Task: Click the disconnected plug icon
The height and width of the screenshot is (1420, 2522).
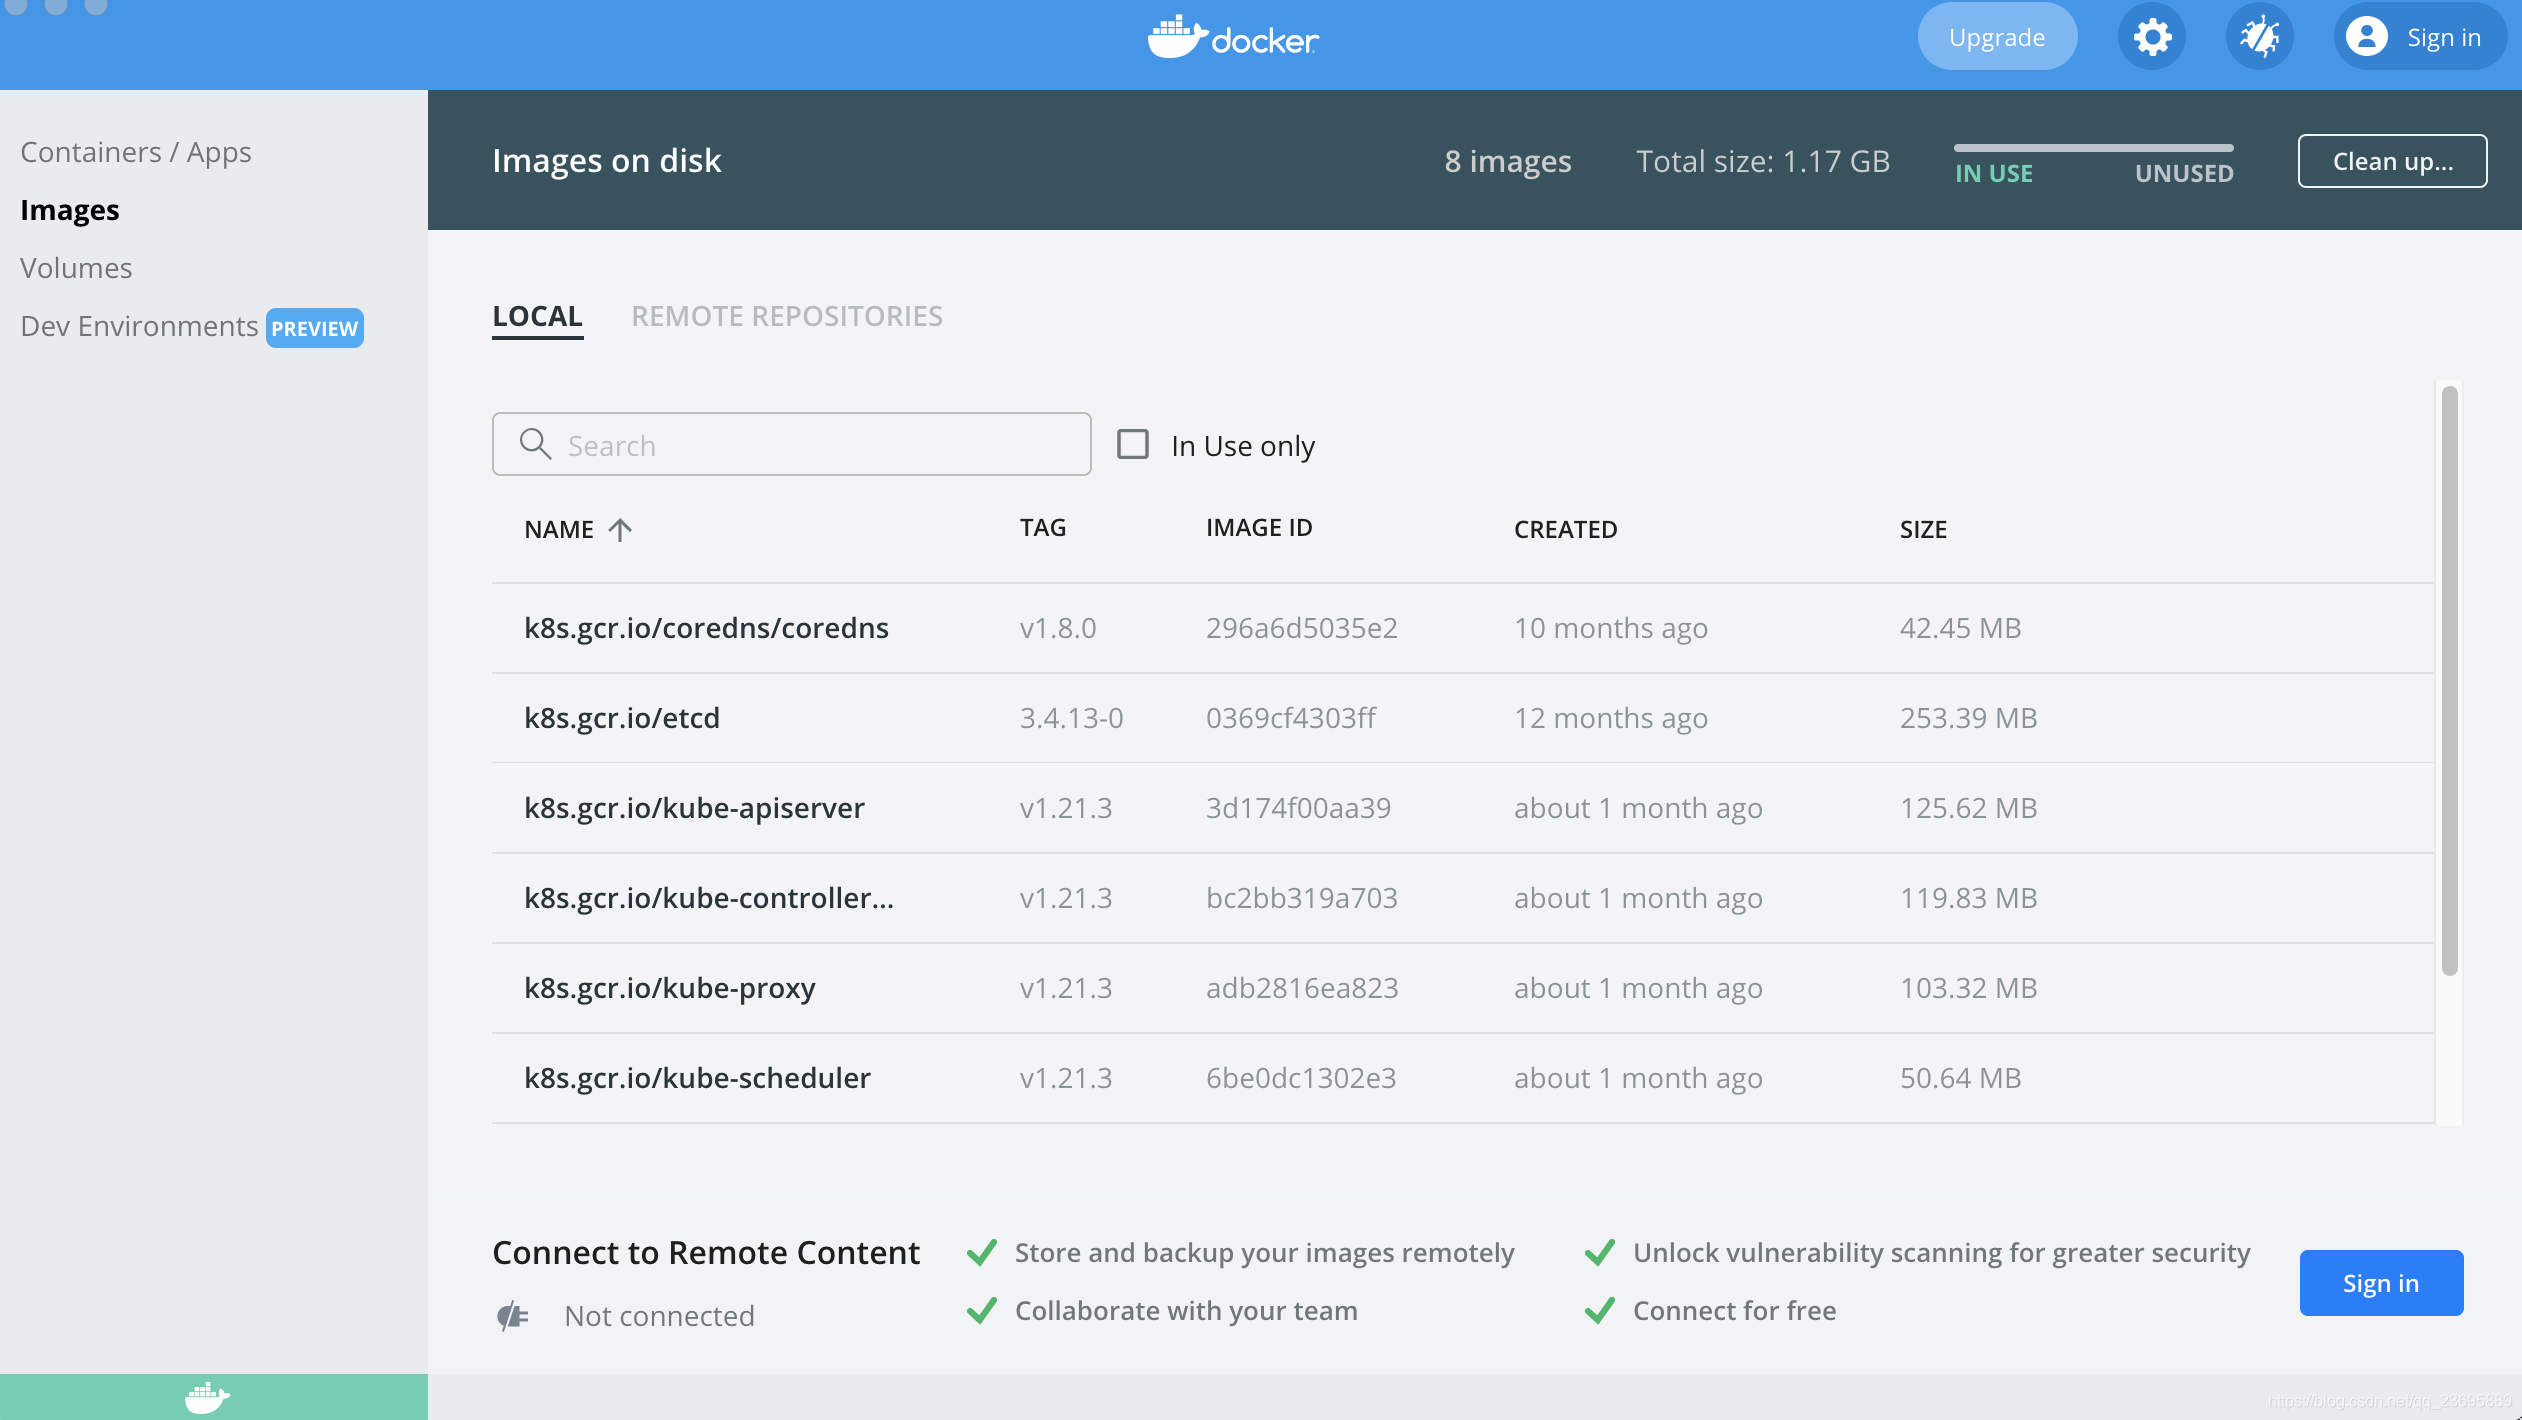Action: coord(513,1316)
